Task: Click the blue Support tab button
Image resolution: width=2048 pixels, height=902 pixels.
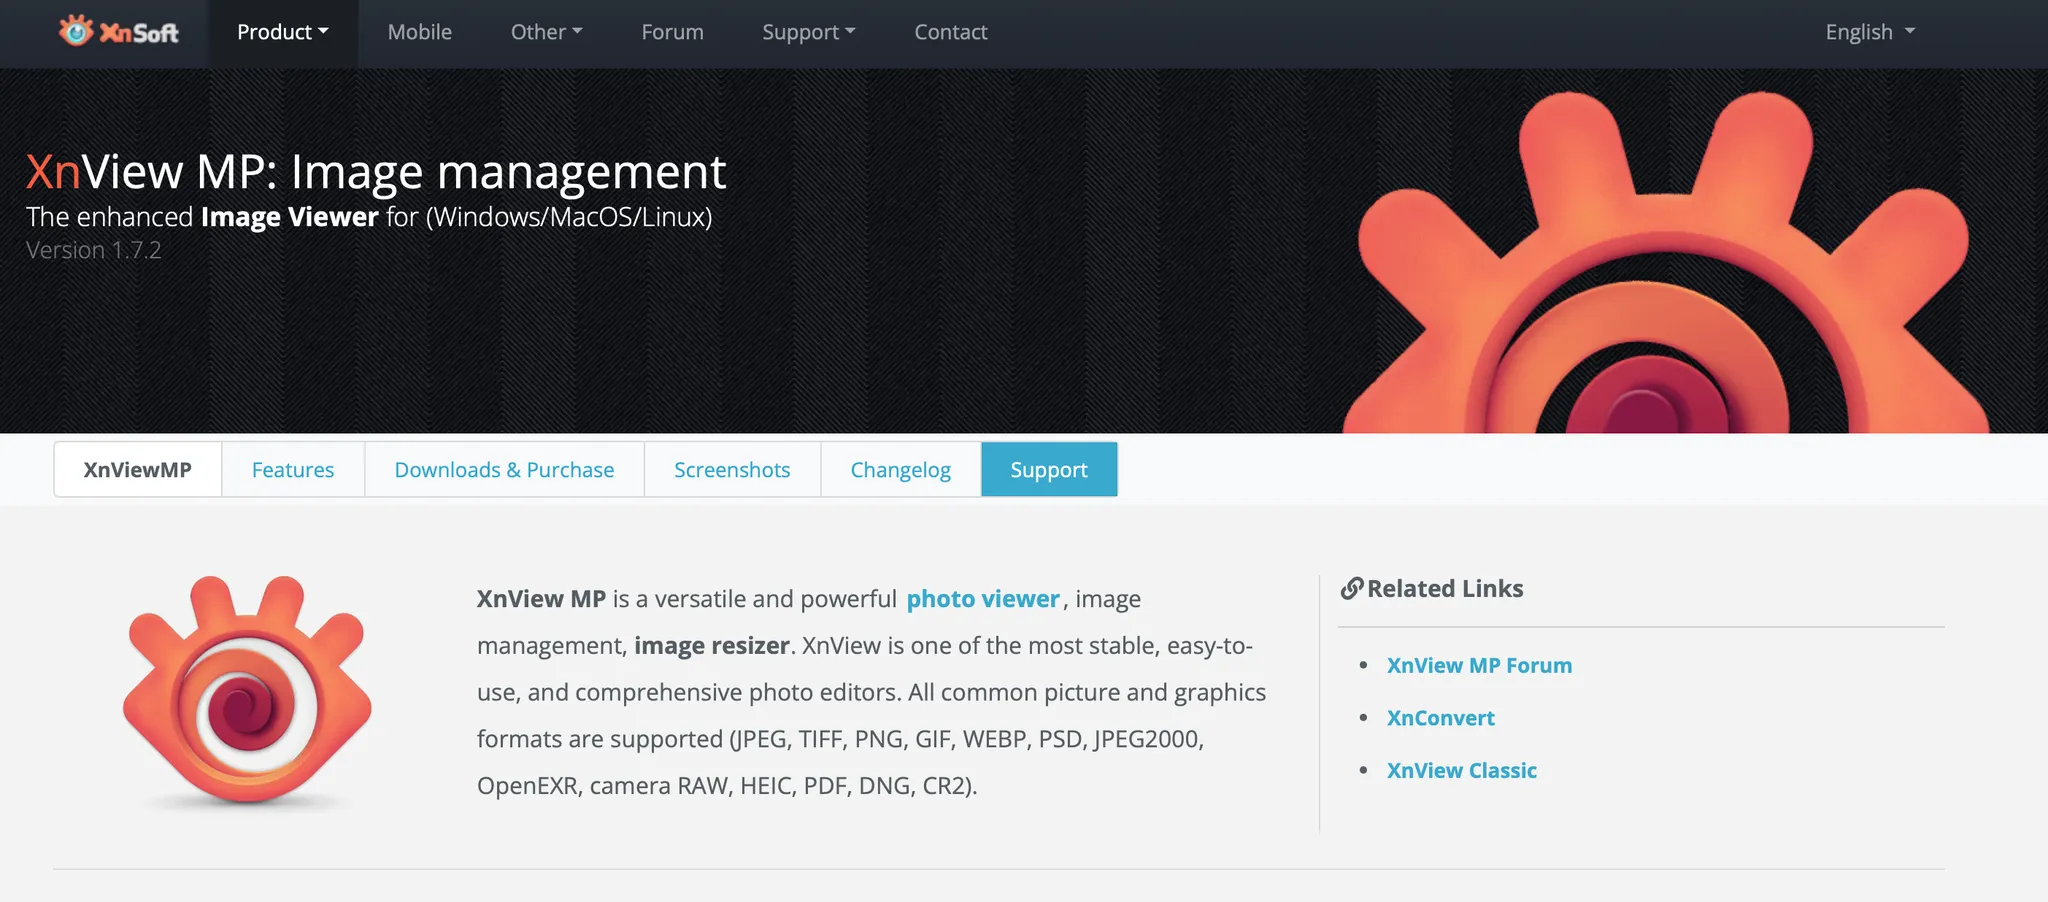Action: click(1049, 469)
